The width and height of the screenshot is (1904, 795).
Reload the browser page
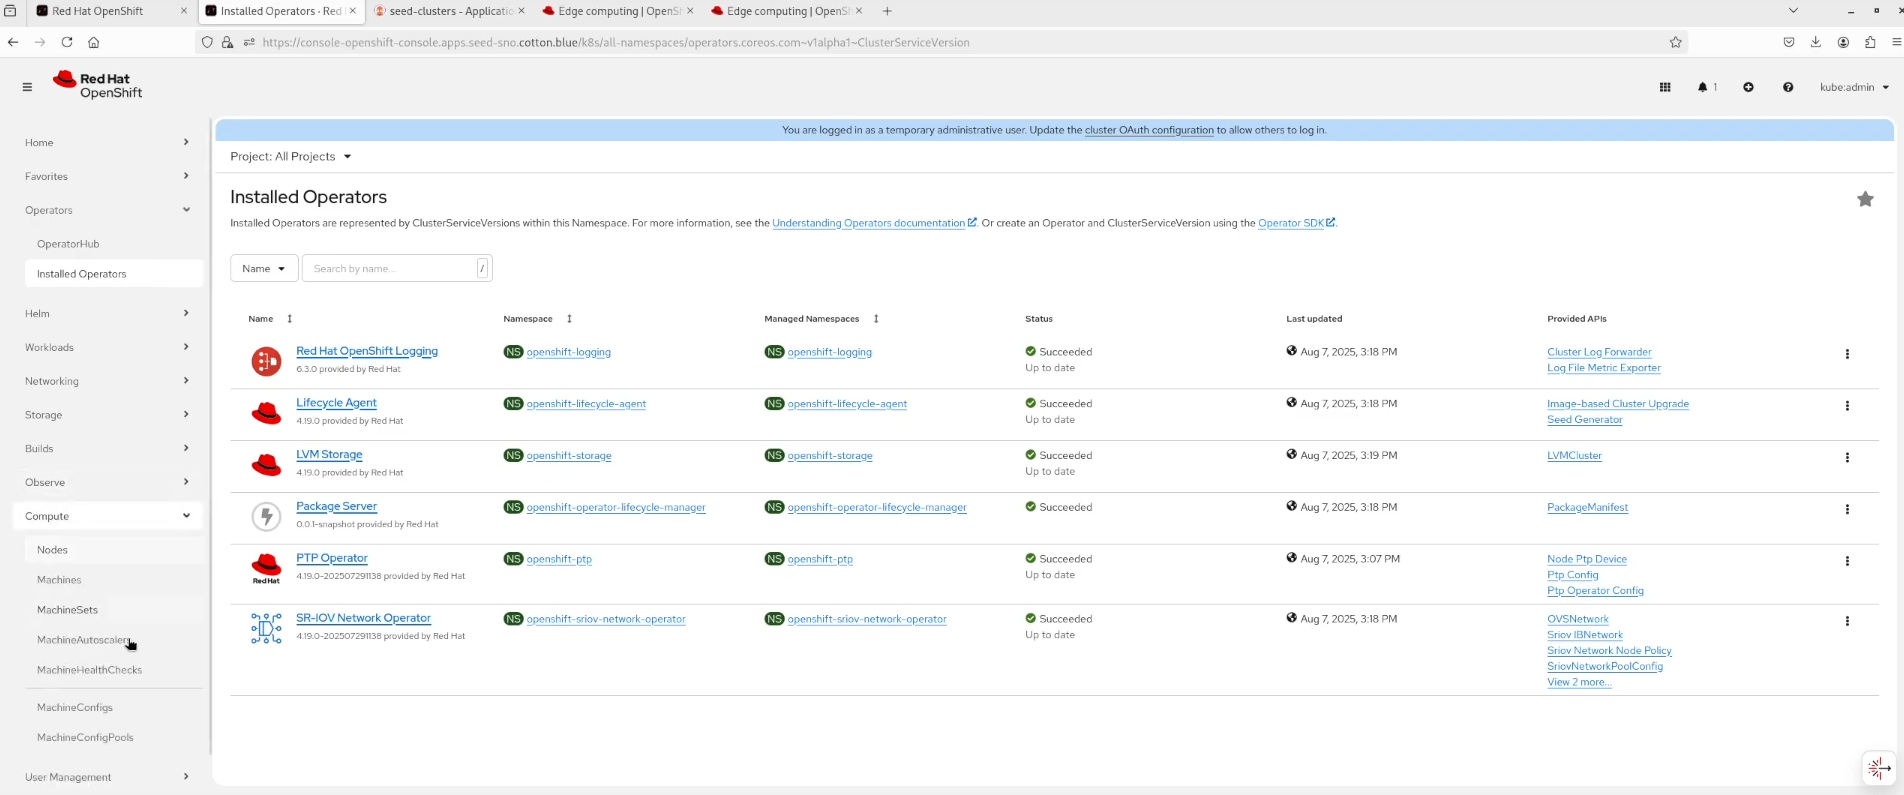point(67,42)
